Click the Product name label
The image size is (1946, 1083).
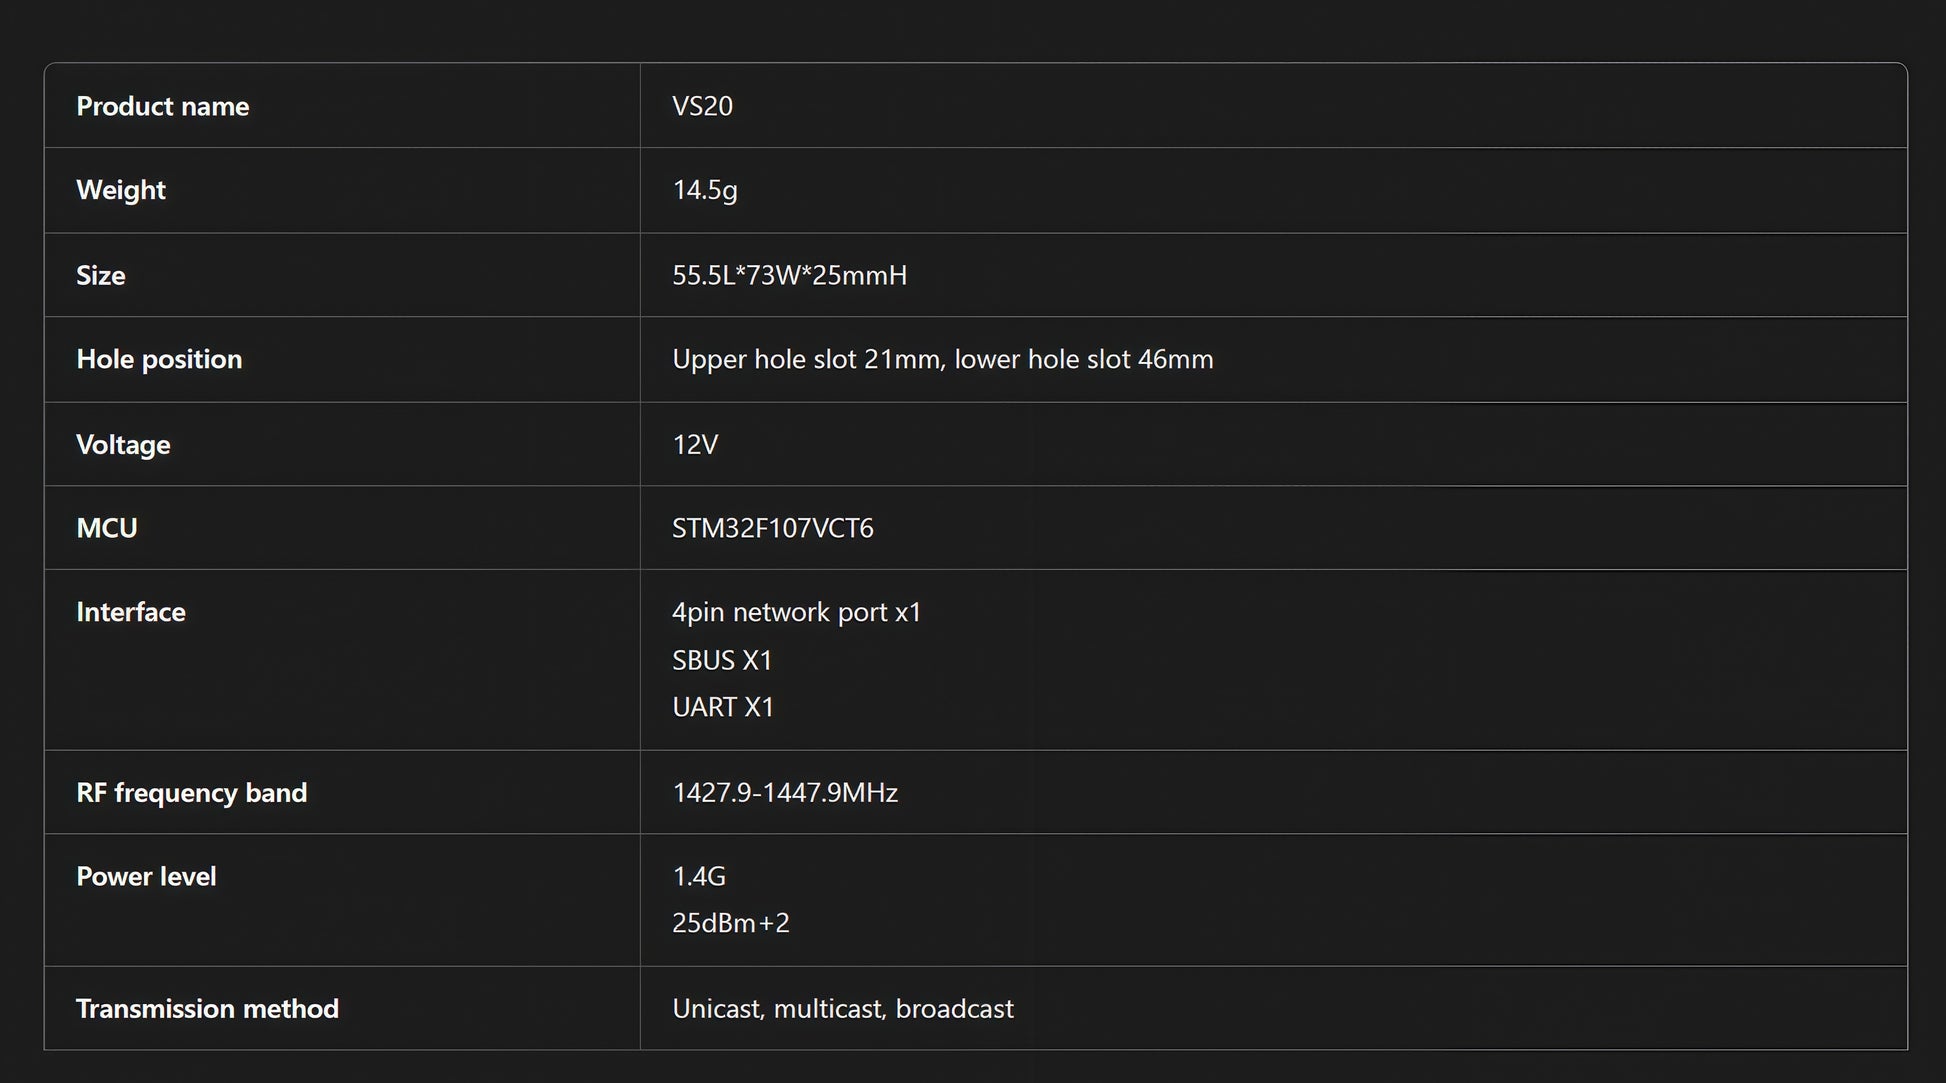pyautogui.click(x=163, y=106)
